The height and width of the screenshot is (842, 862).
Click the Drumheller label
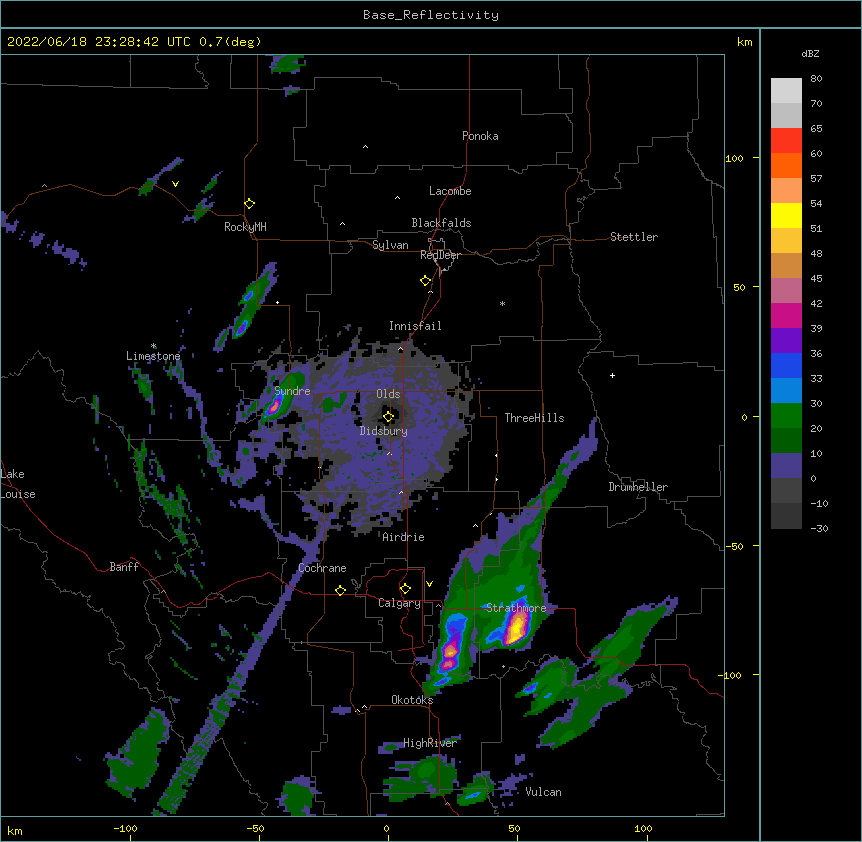coord(638,487)
